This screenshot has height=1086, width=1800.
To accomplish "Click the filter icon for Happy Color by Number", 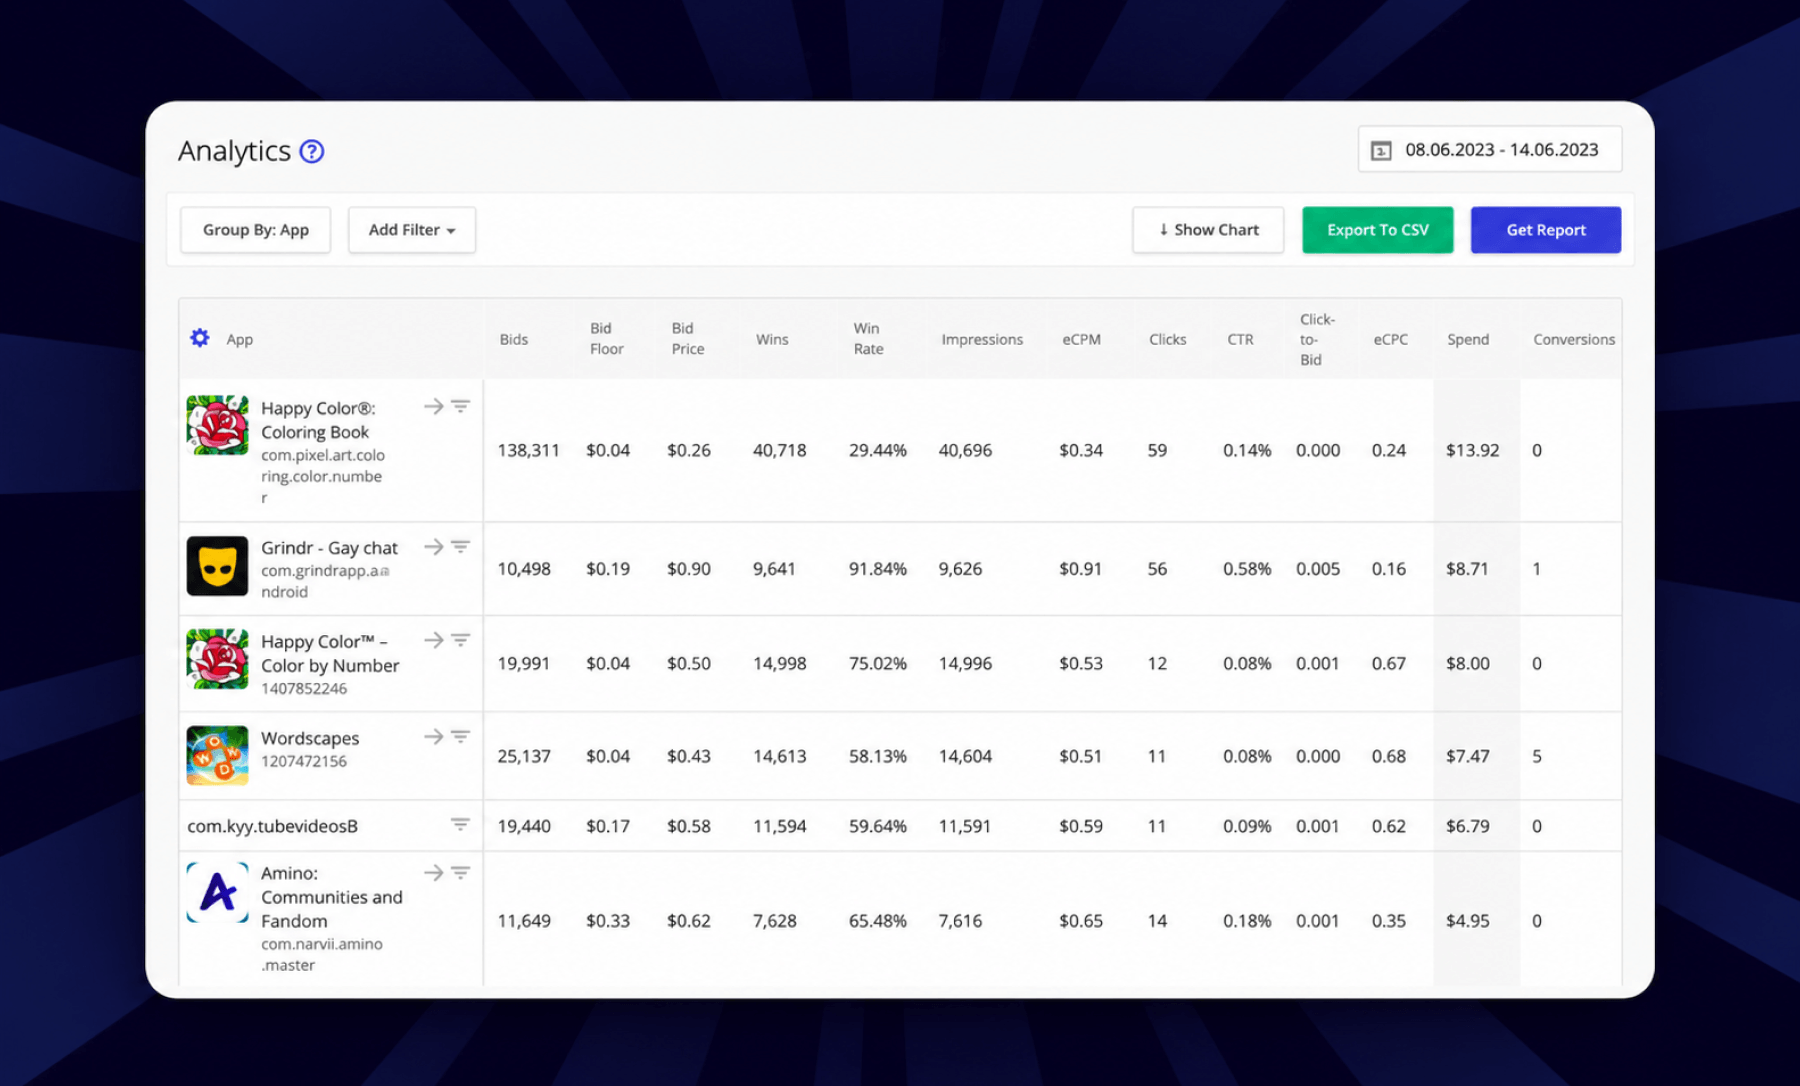I will 460,640.
